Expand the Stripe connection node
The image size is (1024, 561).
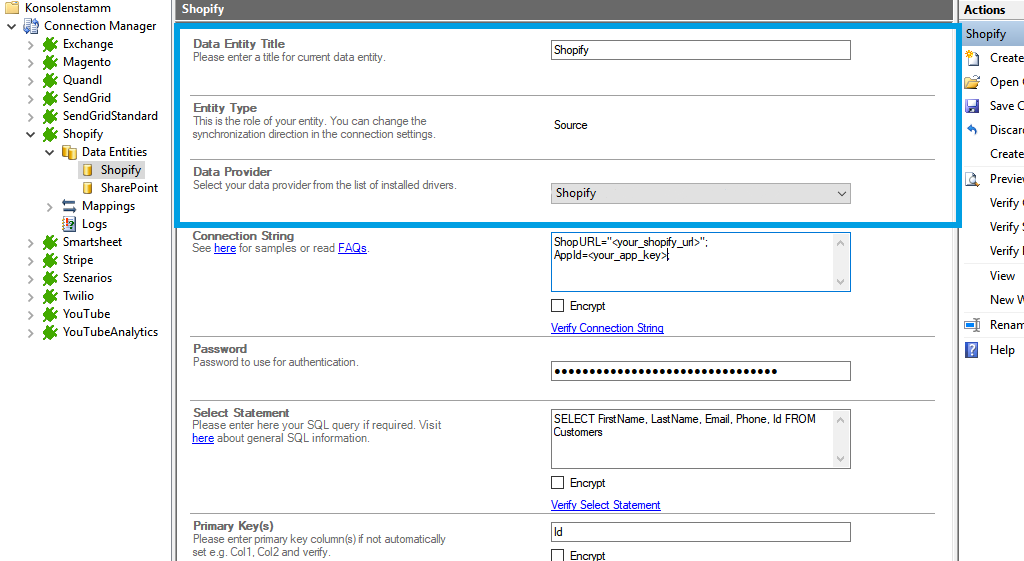click(x=31, y=260)
